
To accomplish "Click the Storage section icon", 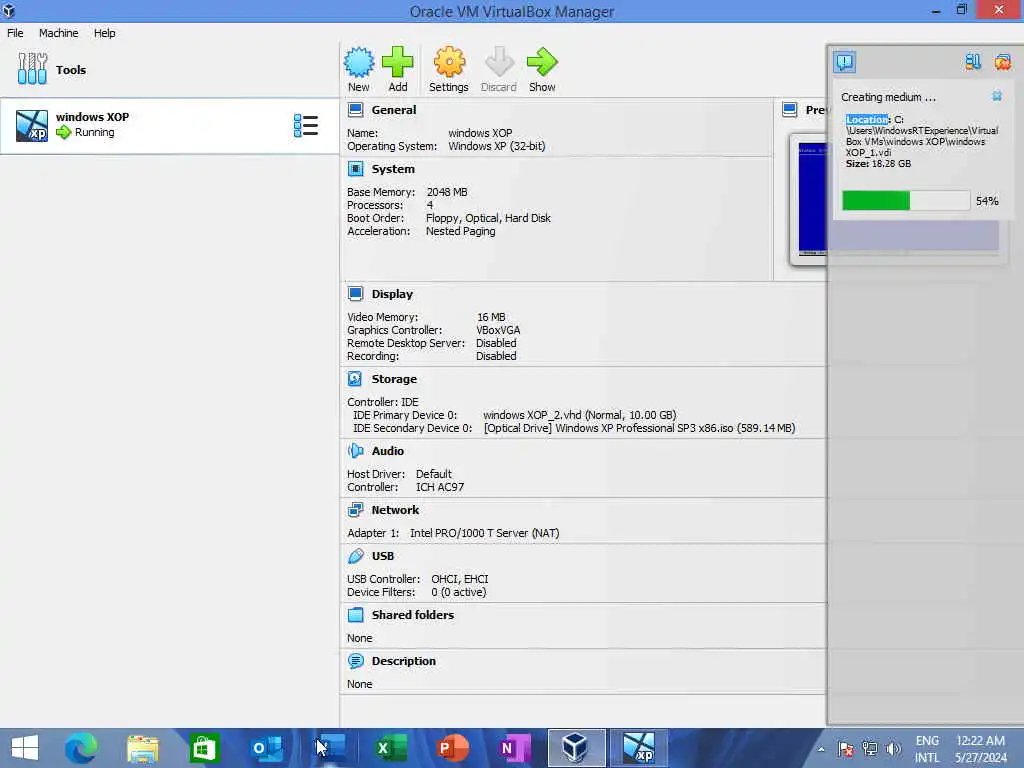I will pos(355,379).
